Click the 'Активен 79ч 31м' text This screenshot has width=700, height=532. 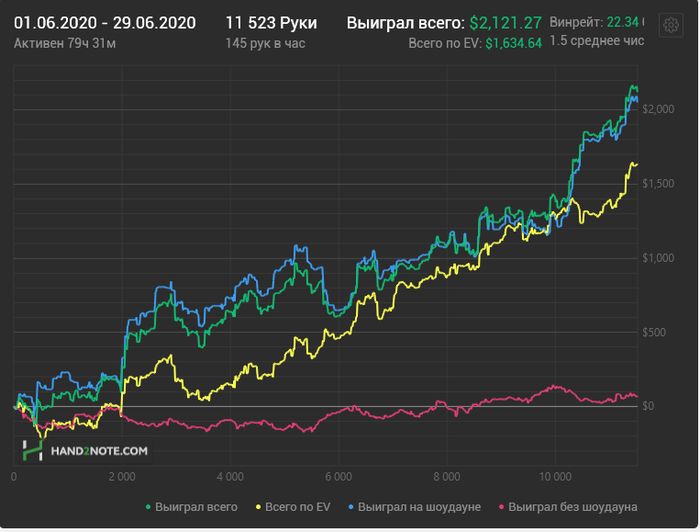click(65, 43)
